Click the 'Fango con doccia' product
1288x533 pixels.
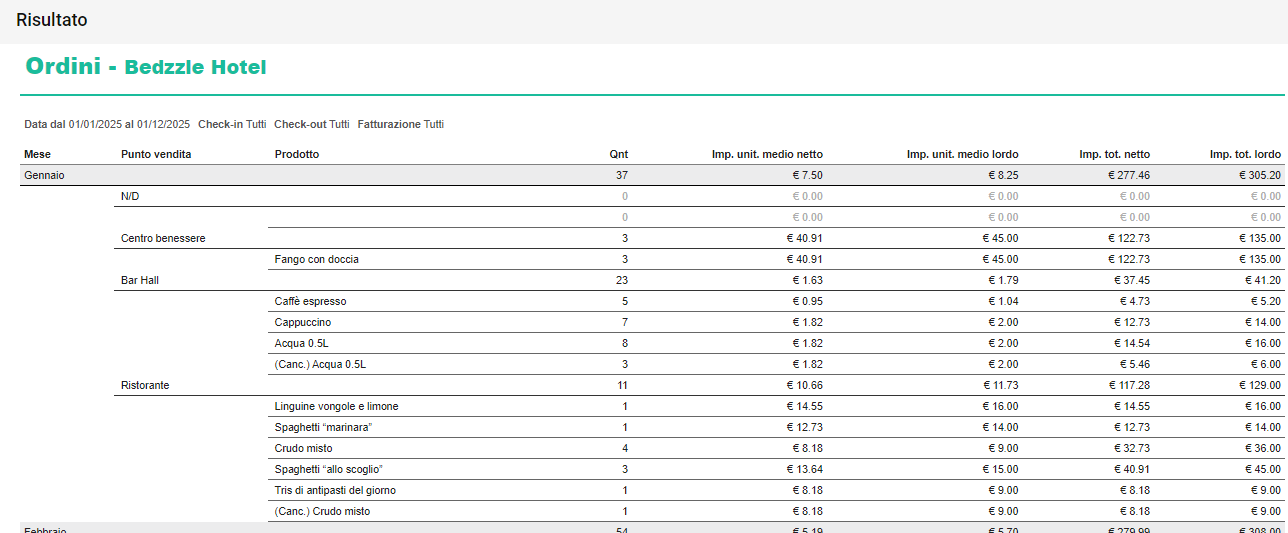(316, 259)
